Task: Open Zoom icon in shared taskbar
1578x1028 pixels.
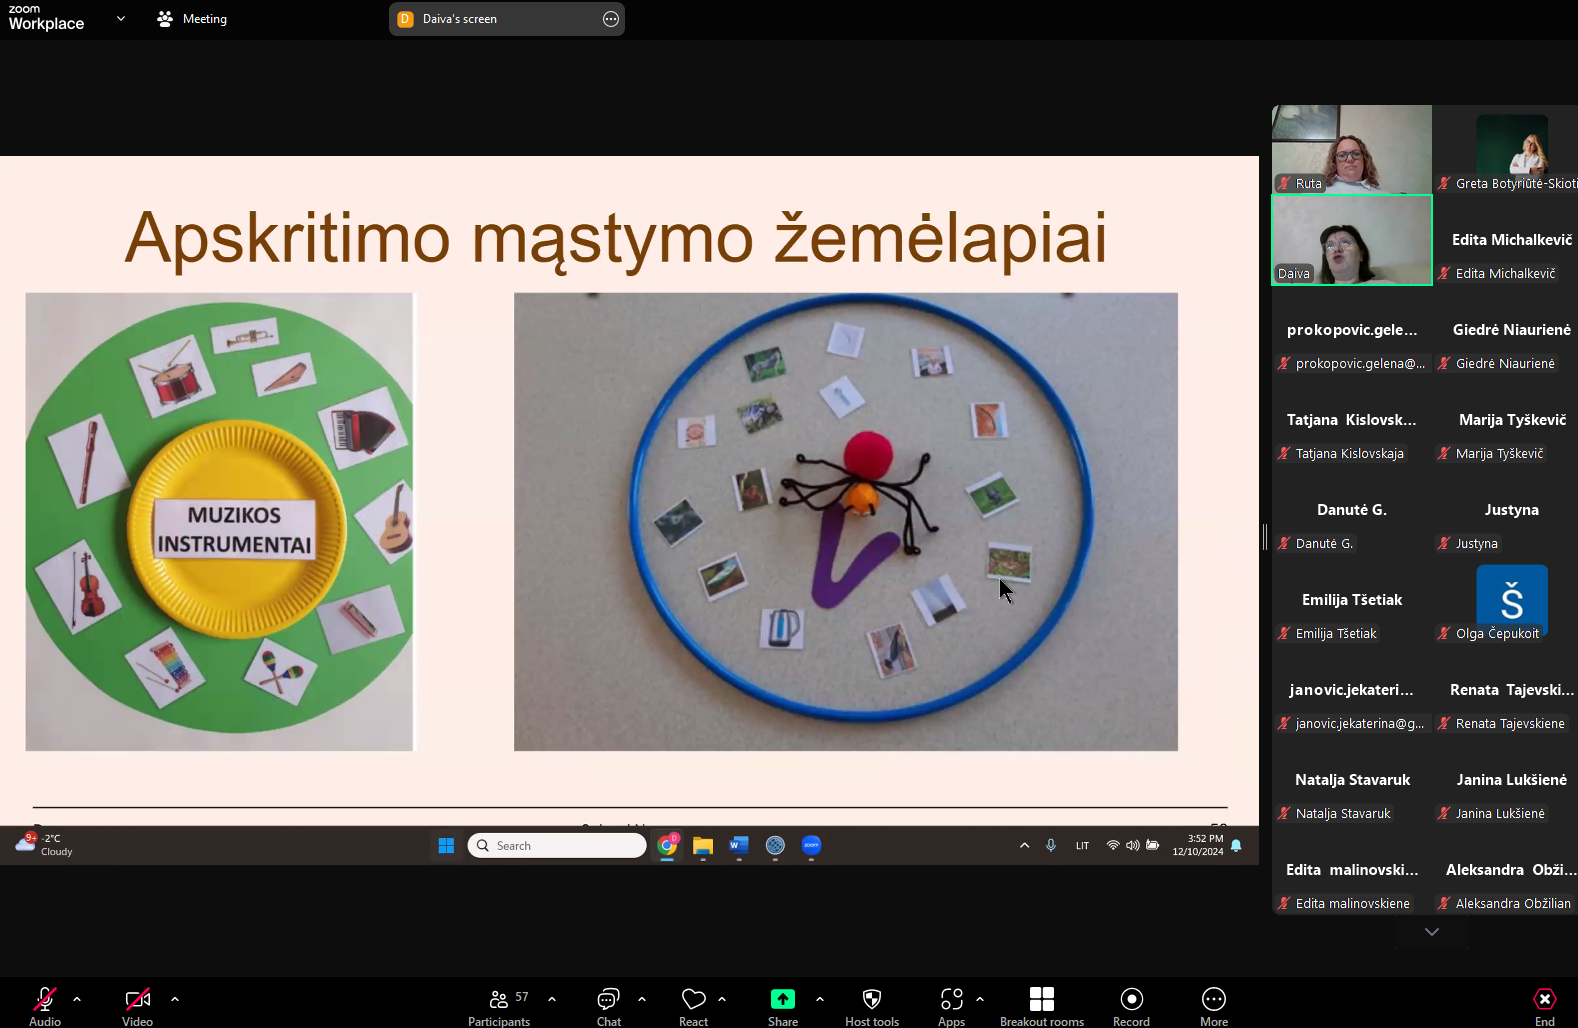Action: 811,845
